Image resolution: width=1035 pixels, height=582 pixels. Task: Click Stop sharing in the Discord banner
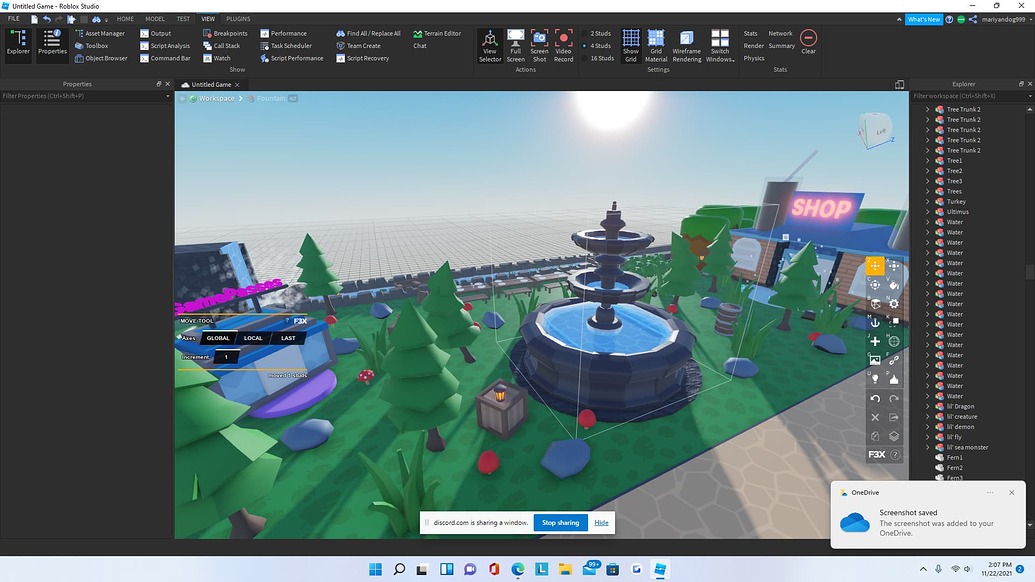(560, 522)
